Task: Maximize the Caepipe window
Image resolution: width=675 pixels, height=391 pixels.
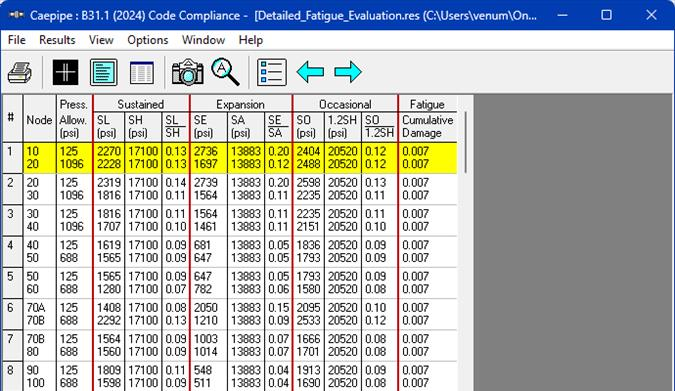Action: (607, 15)
